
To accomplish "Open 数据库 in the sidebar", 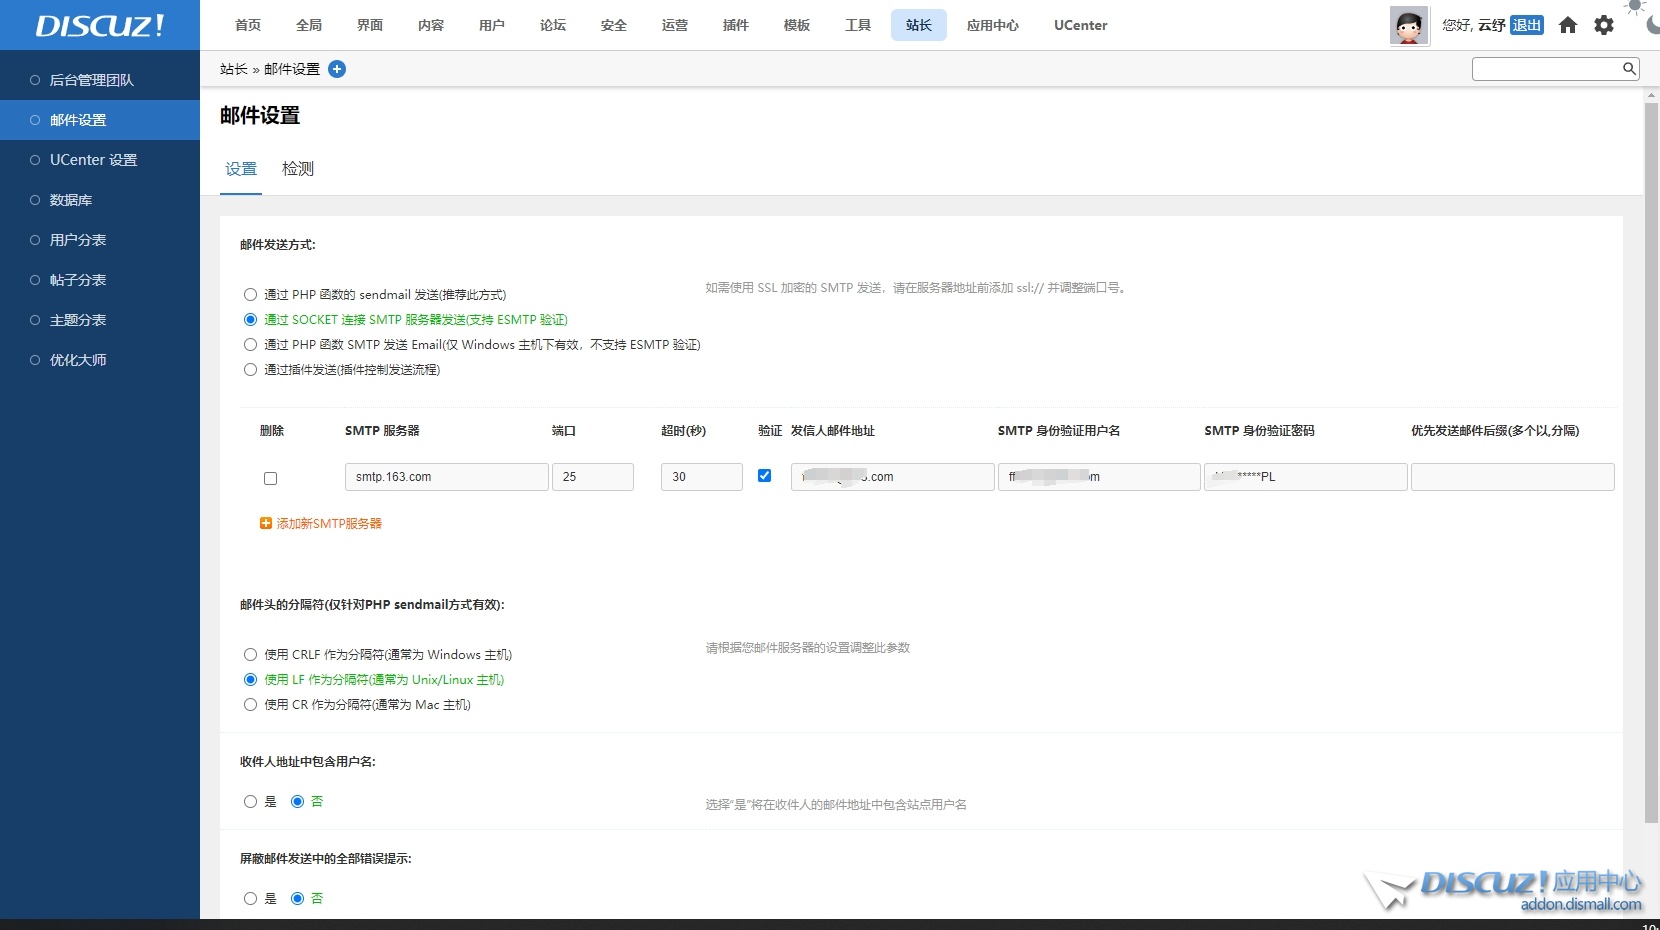I will tap(71, 199).
